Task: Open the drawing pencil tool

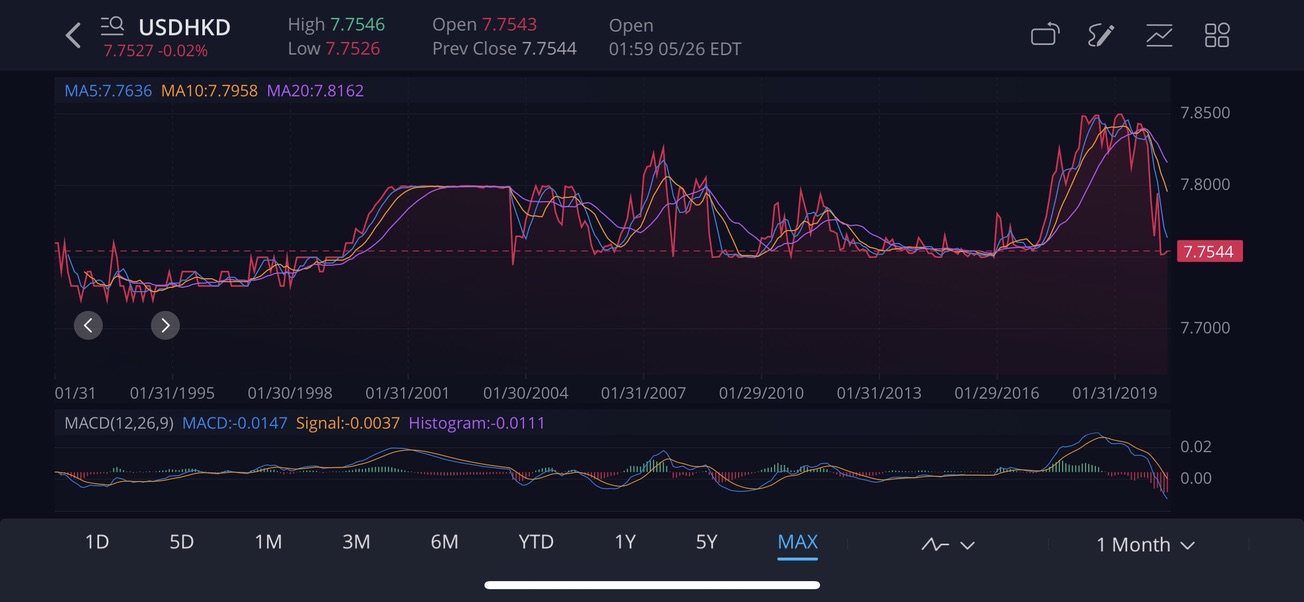Action: (1101, 36)
